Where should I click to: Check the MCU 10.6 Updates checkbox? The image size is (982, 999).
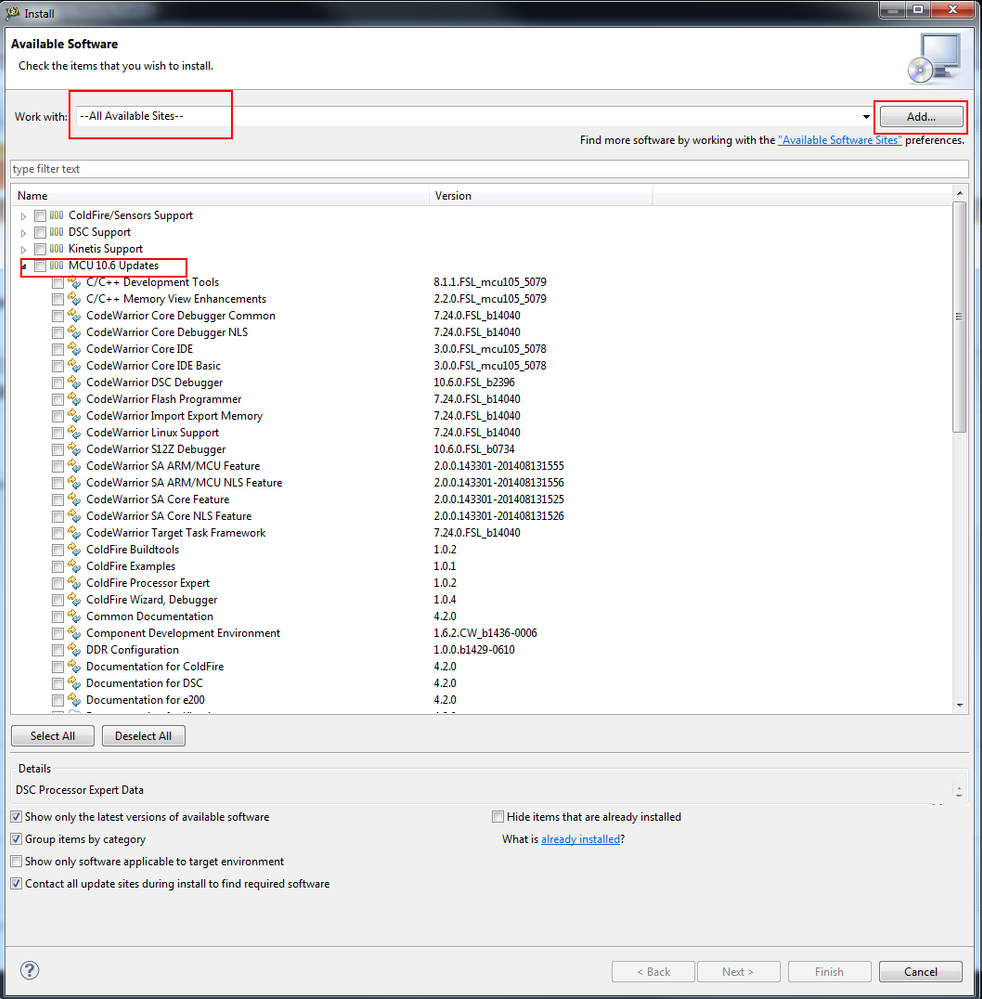click(40, 266)
